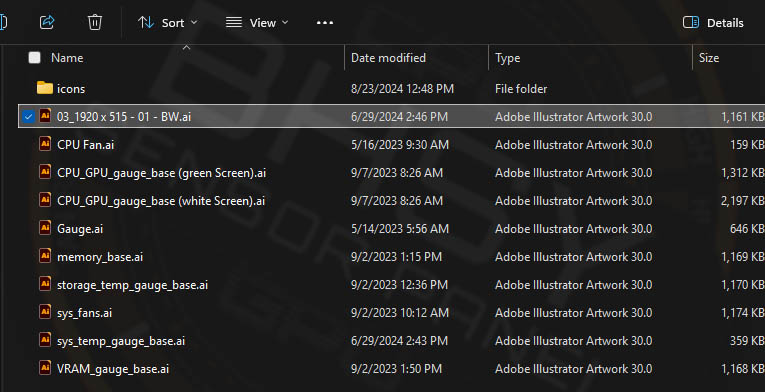765x392 pixels.
Task: Click the File folder type cell
Action: pyautogui.click(x=521, y=89)
